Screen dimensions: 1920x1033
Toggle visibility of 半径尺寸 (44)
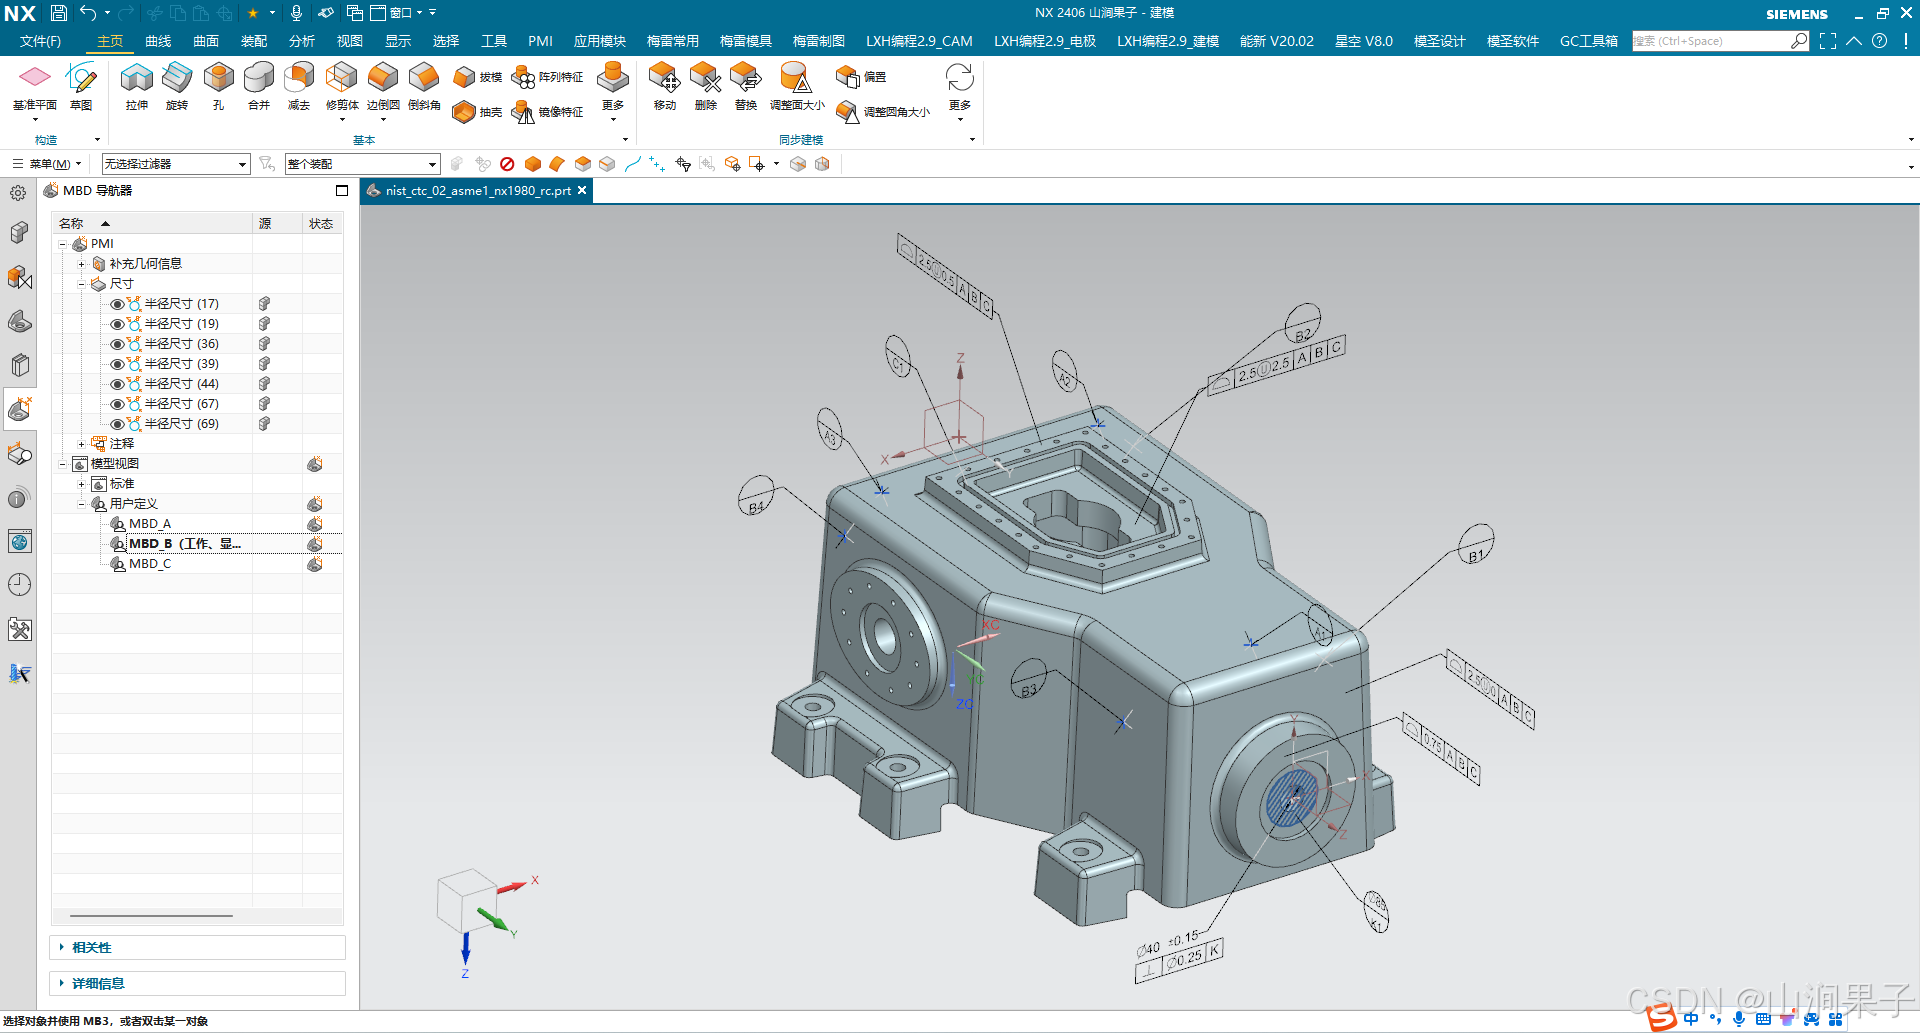pos(117,384)
